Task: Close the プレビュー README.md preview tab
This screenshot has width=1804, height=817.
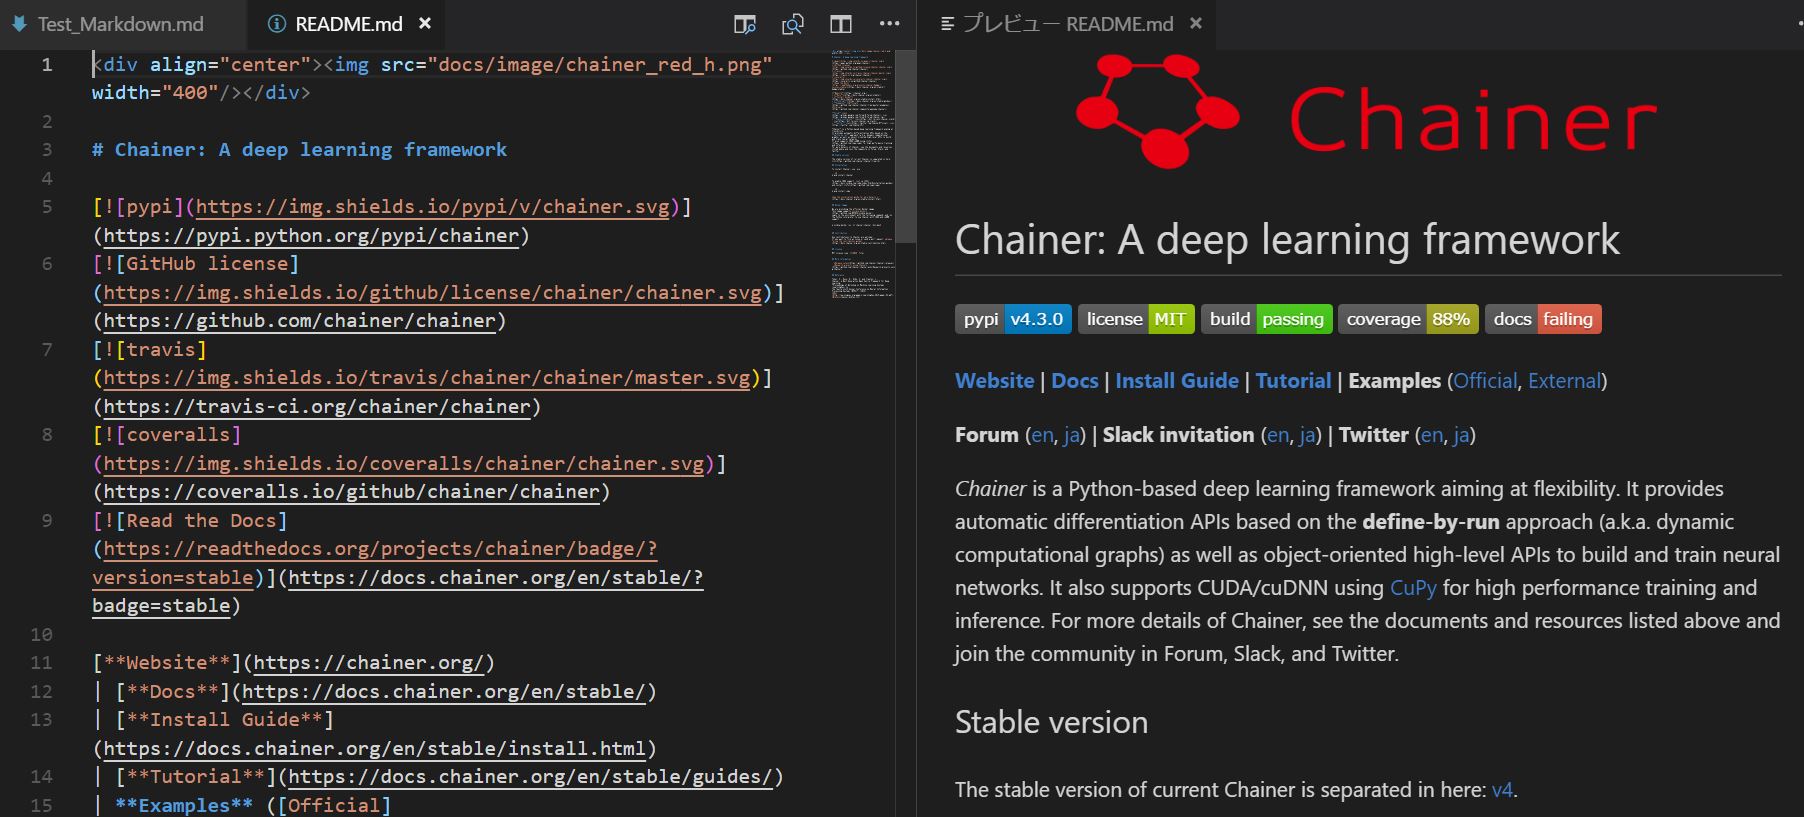Action: tap(1196, 23)
